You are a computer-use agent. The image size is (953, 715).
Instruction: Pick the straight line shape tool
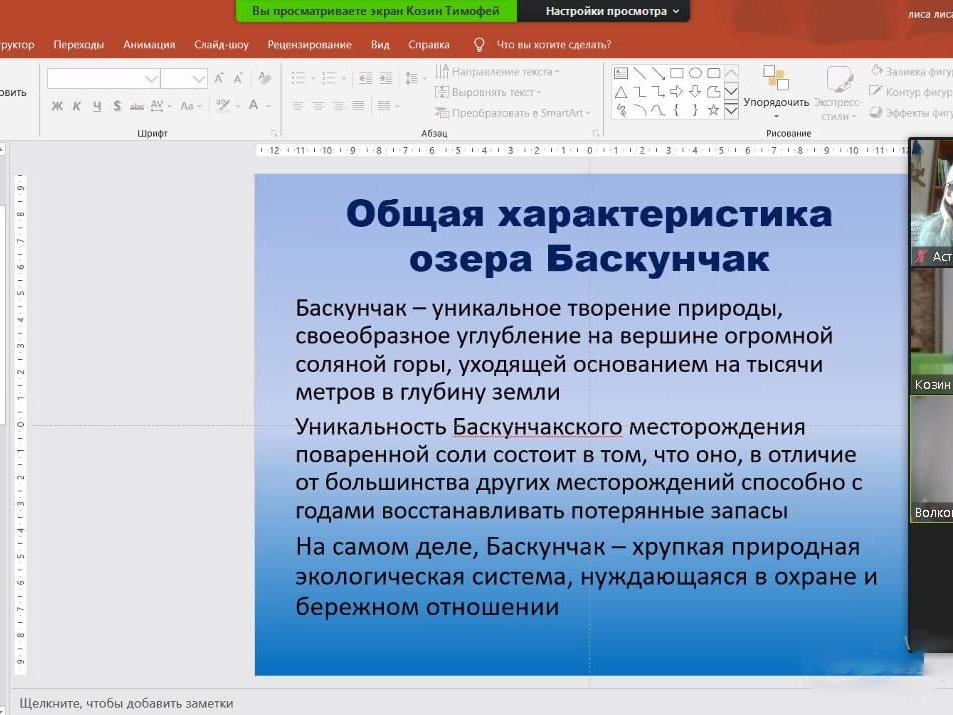click(x=639, y=73)
